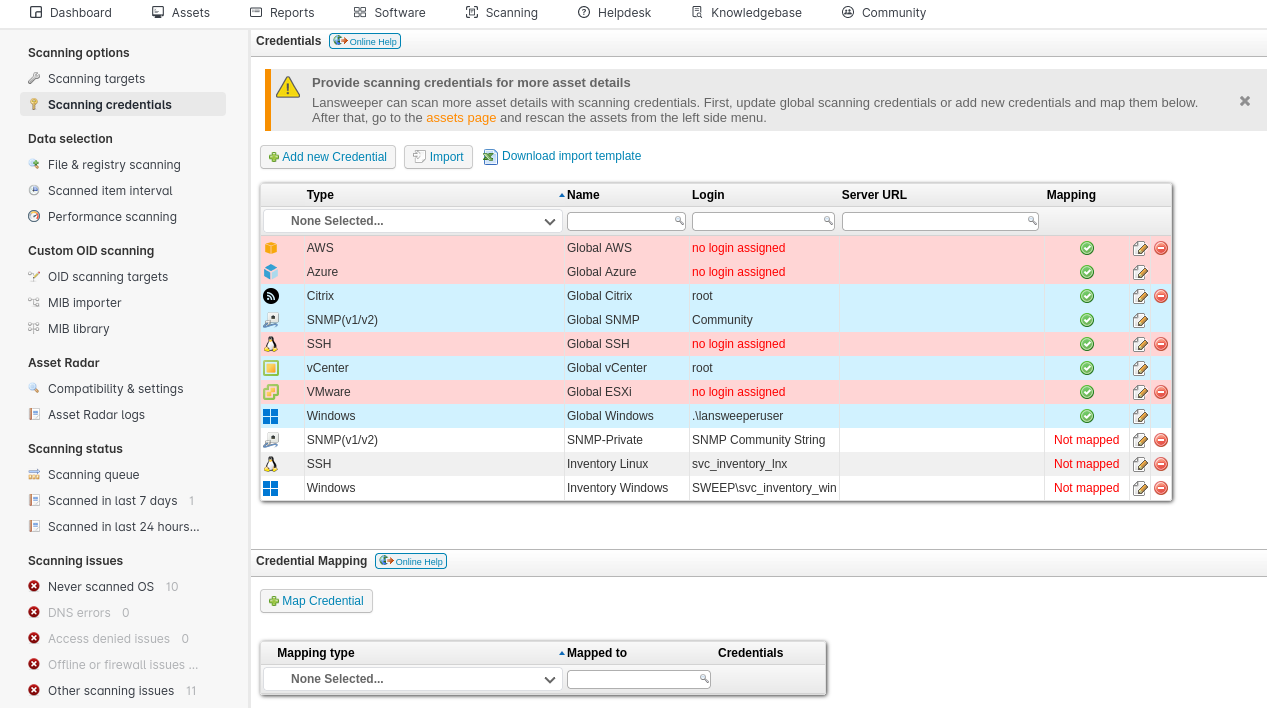
Task: Expand the Mapping type filter dropdown
Action: pyautogui.click(x=412, y=679)
